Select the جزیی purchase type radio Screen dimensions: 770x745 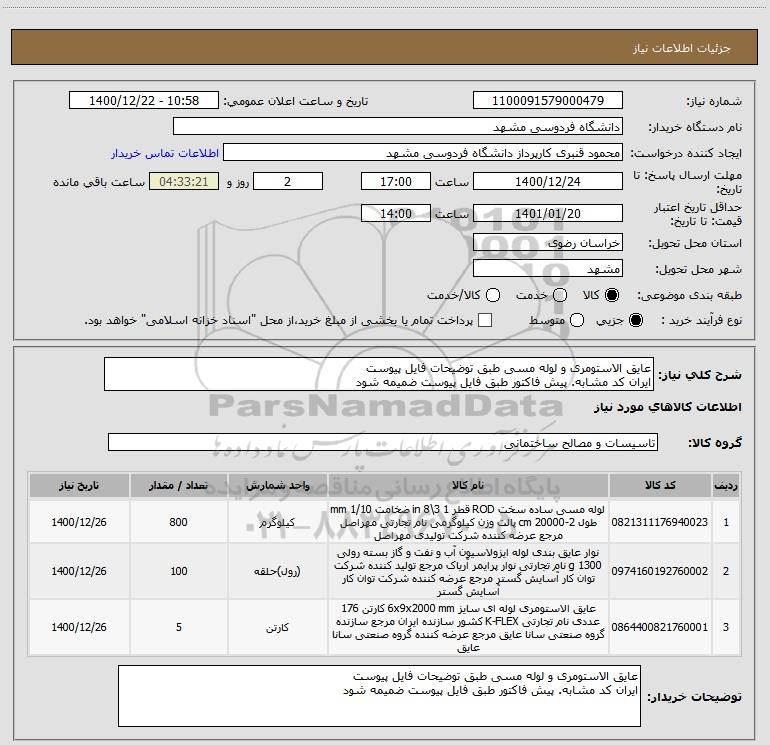click(635, 320)
